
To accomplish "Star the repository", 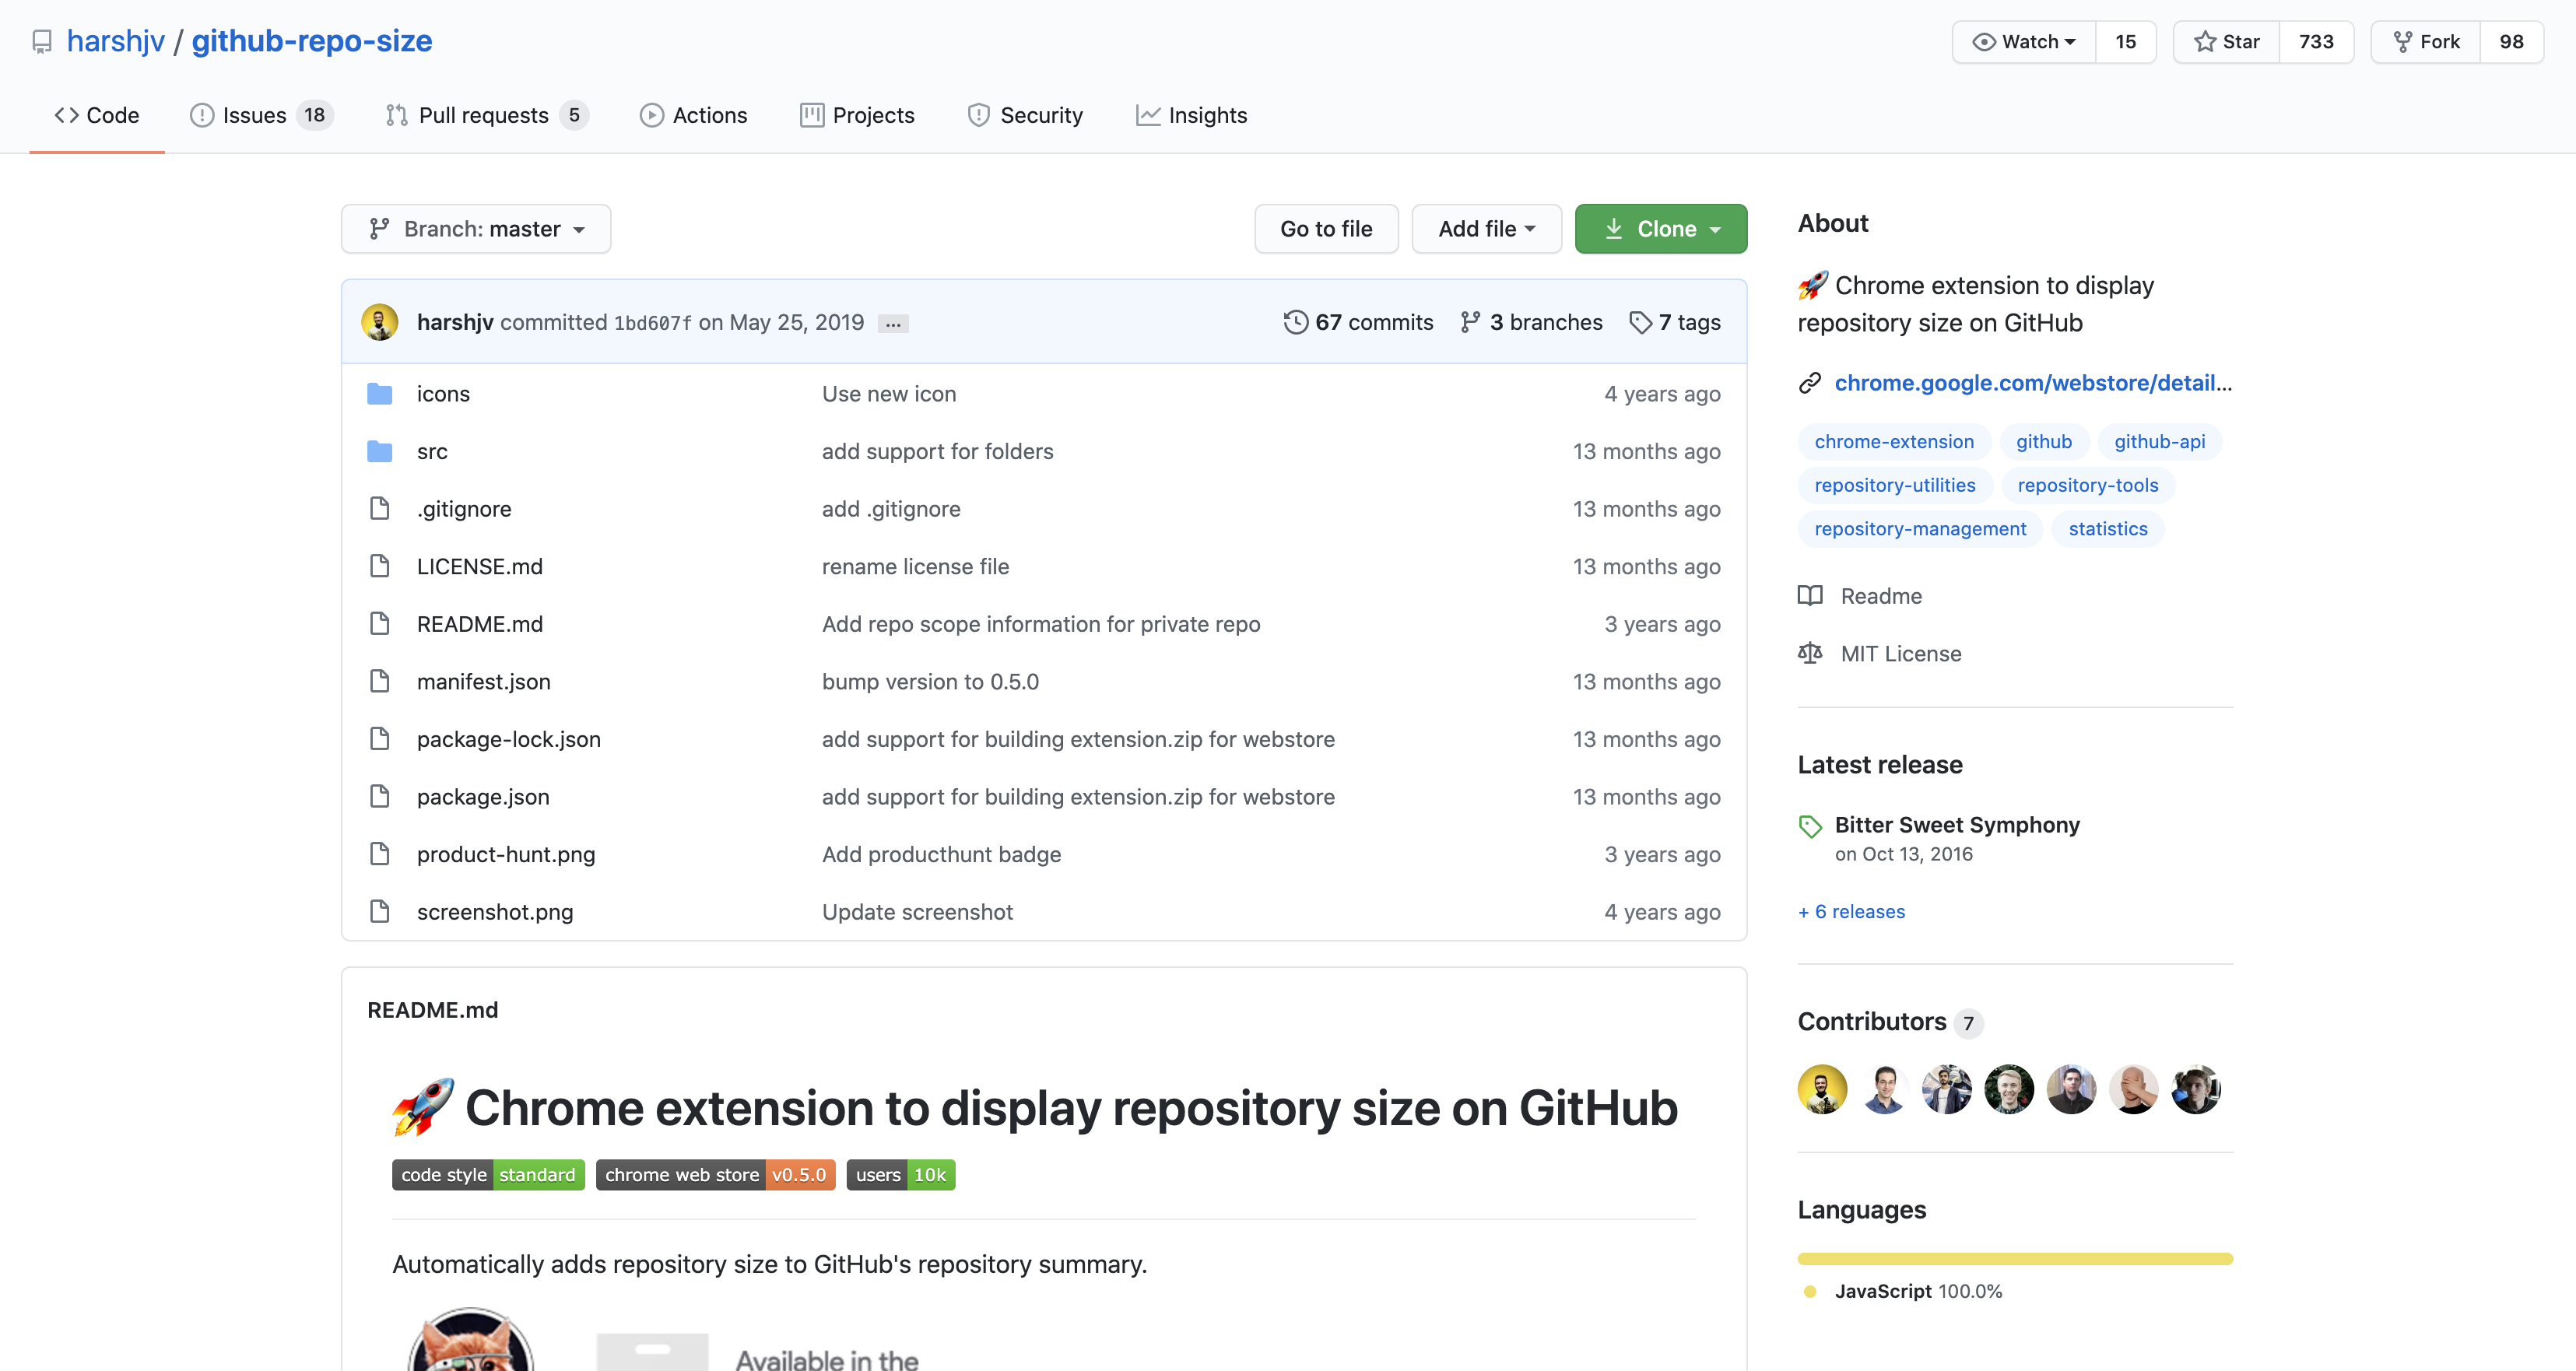I will 2226,42.
